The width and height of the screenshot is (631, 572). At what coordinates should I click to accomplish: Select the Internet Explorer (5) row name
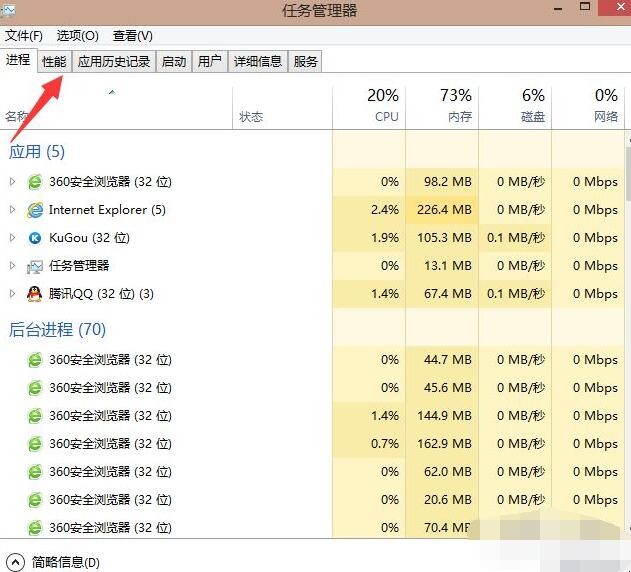(x=107, y=210)
